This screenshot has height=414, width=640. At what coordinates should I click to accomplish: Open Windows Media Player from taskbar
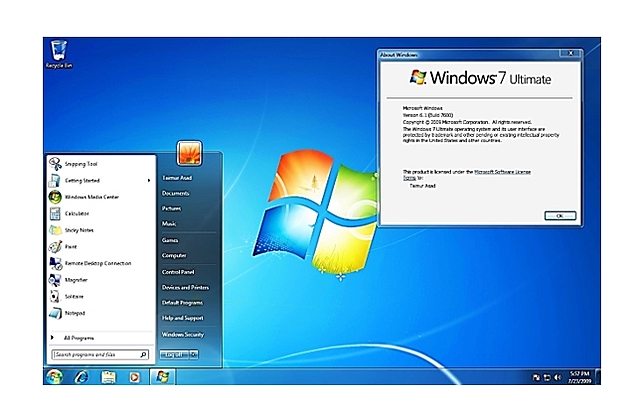pyautogui.click(x=134, y=377)
